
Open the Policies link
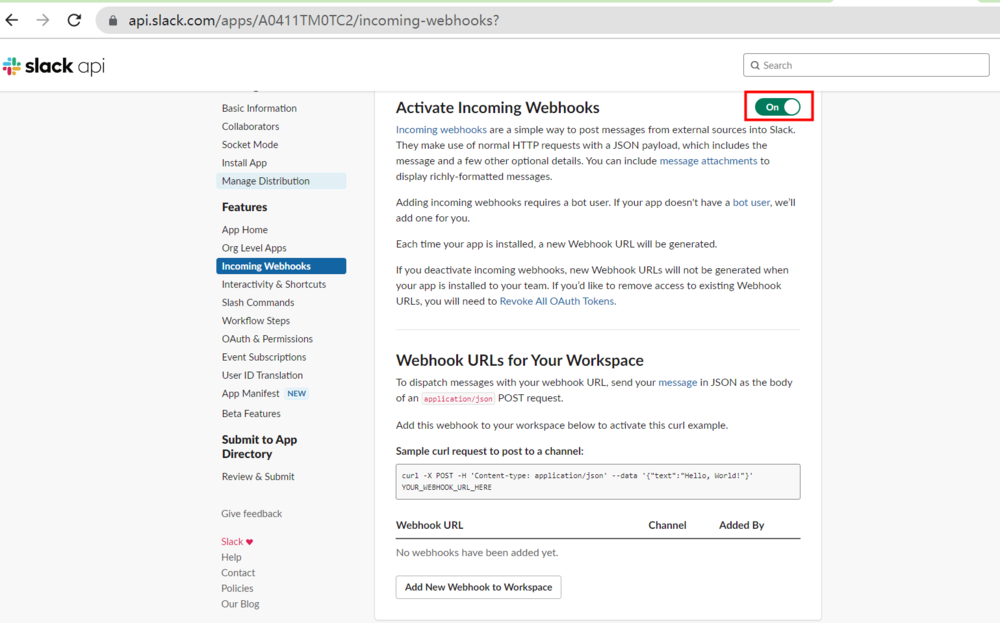[237, 589]
